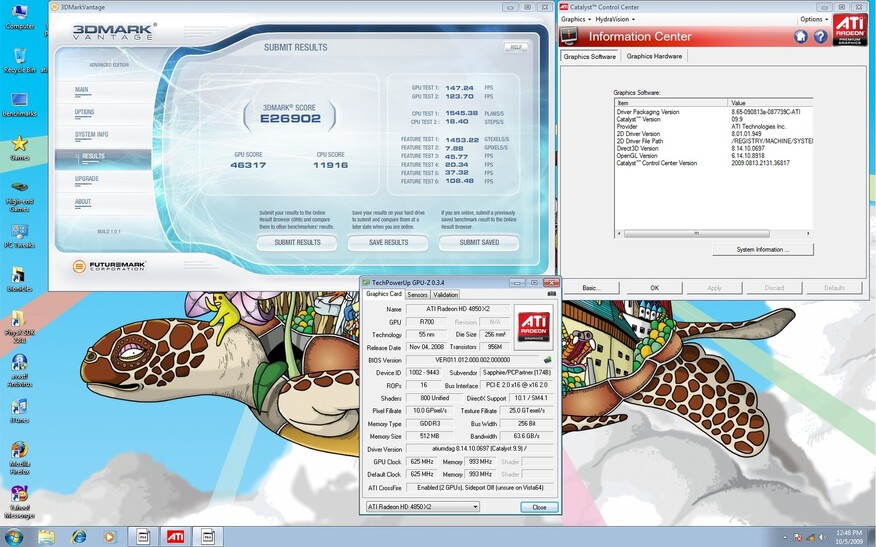This screenshot has width=876, height=547.
Task: Select the Games star desktop icon
Action: pyautogui.click(x=20, y=148)
